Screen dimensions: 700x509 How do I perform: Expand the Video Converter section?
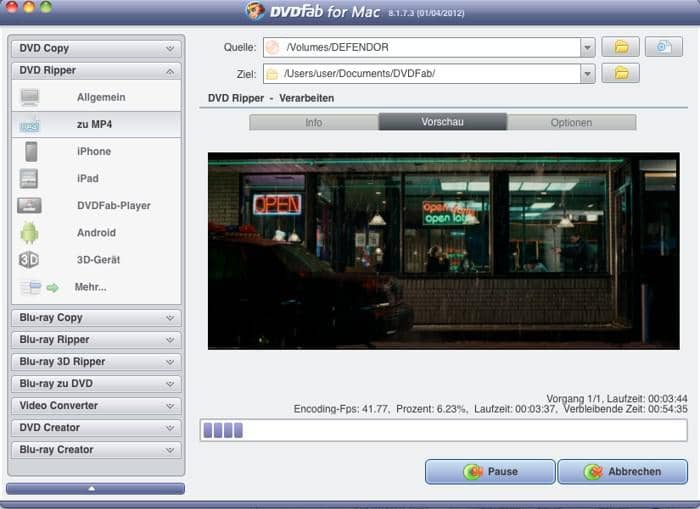(x=96, y=405)
